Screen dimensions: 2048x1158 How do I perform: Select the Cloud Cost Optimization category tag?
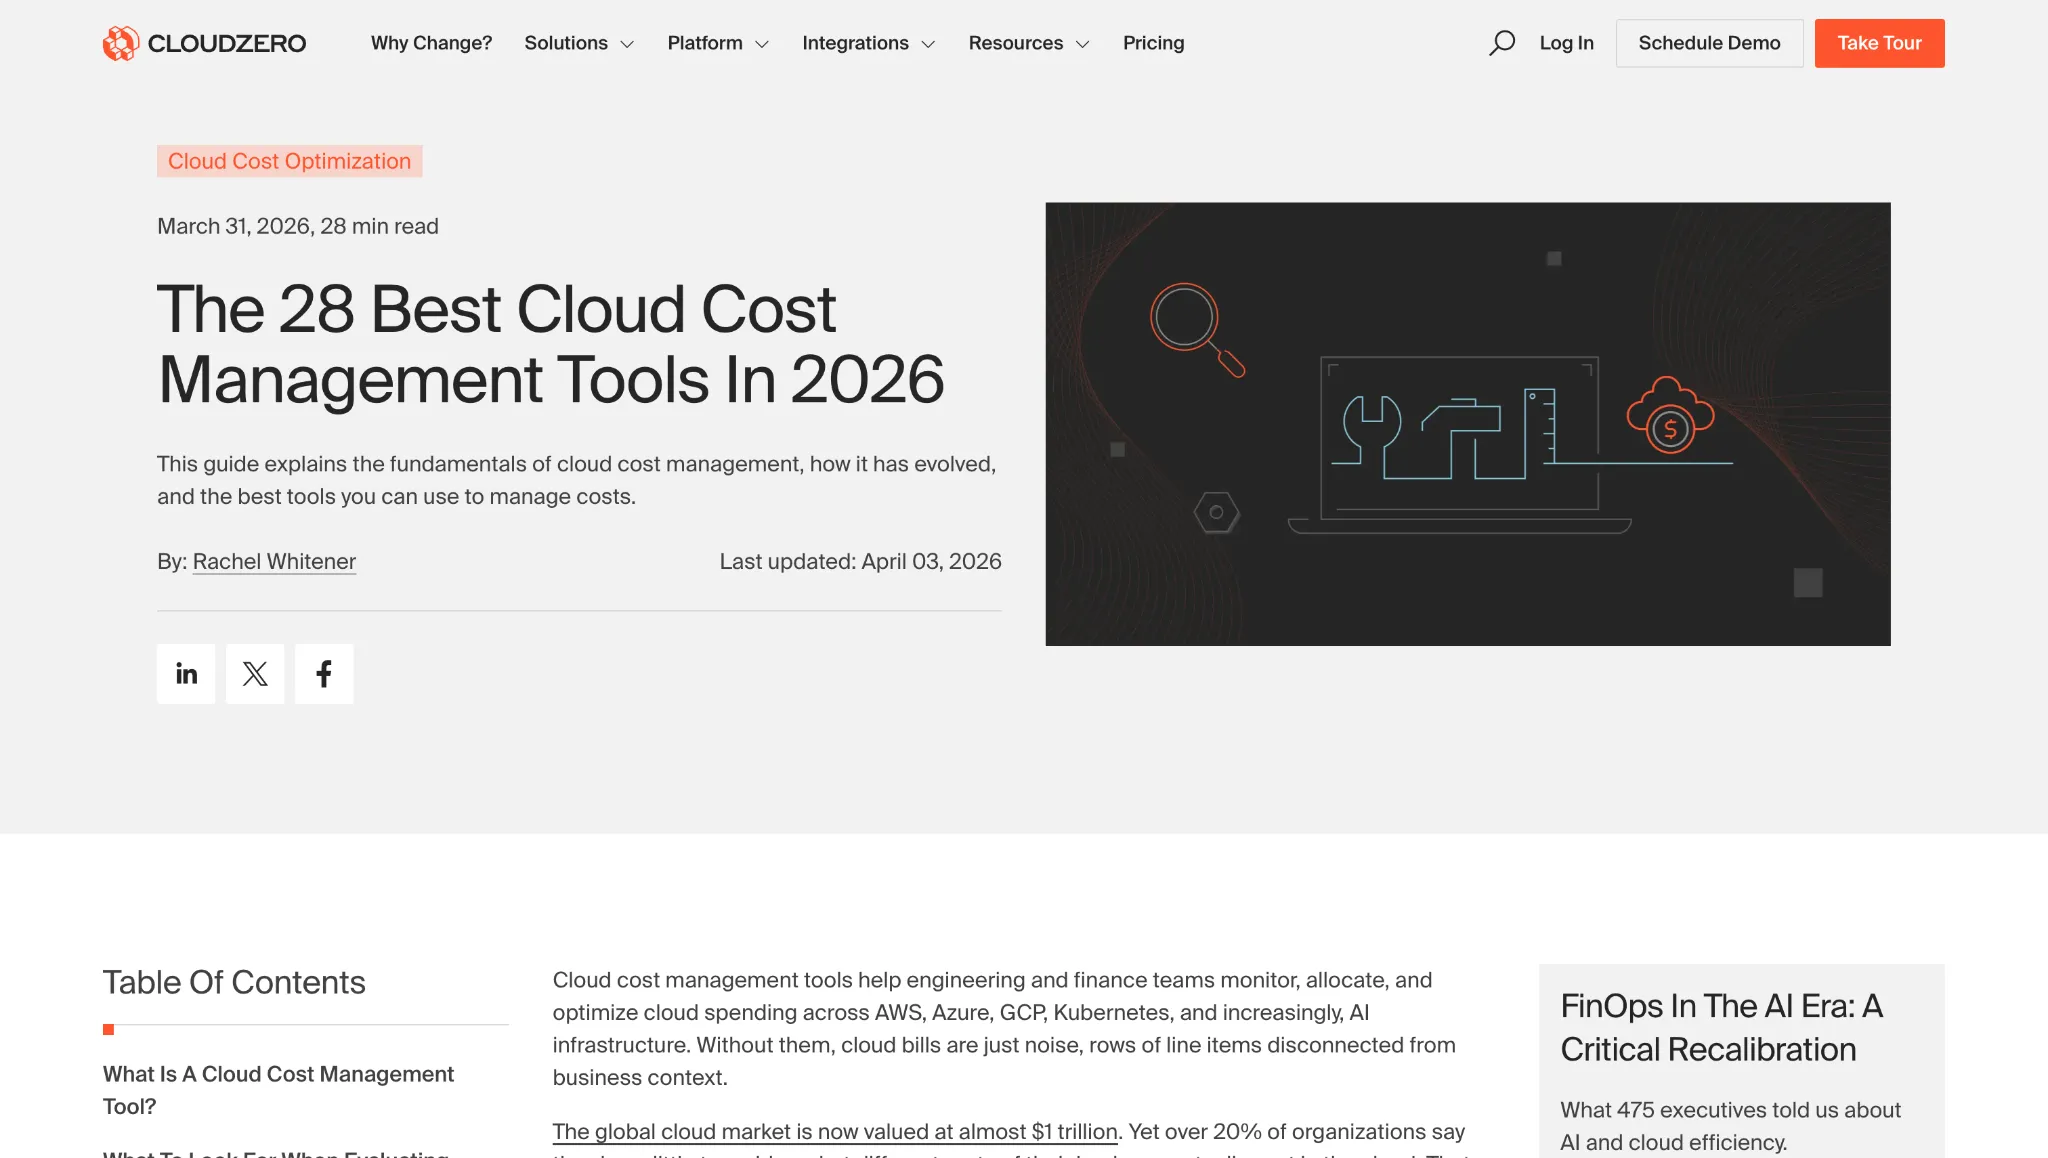pyautogui.click(x=288, y=161)
